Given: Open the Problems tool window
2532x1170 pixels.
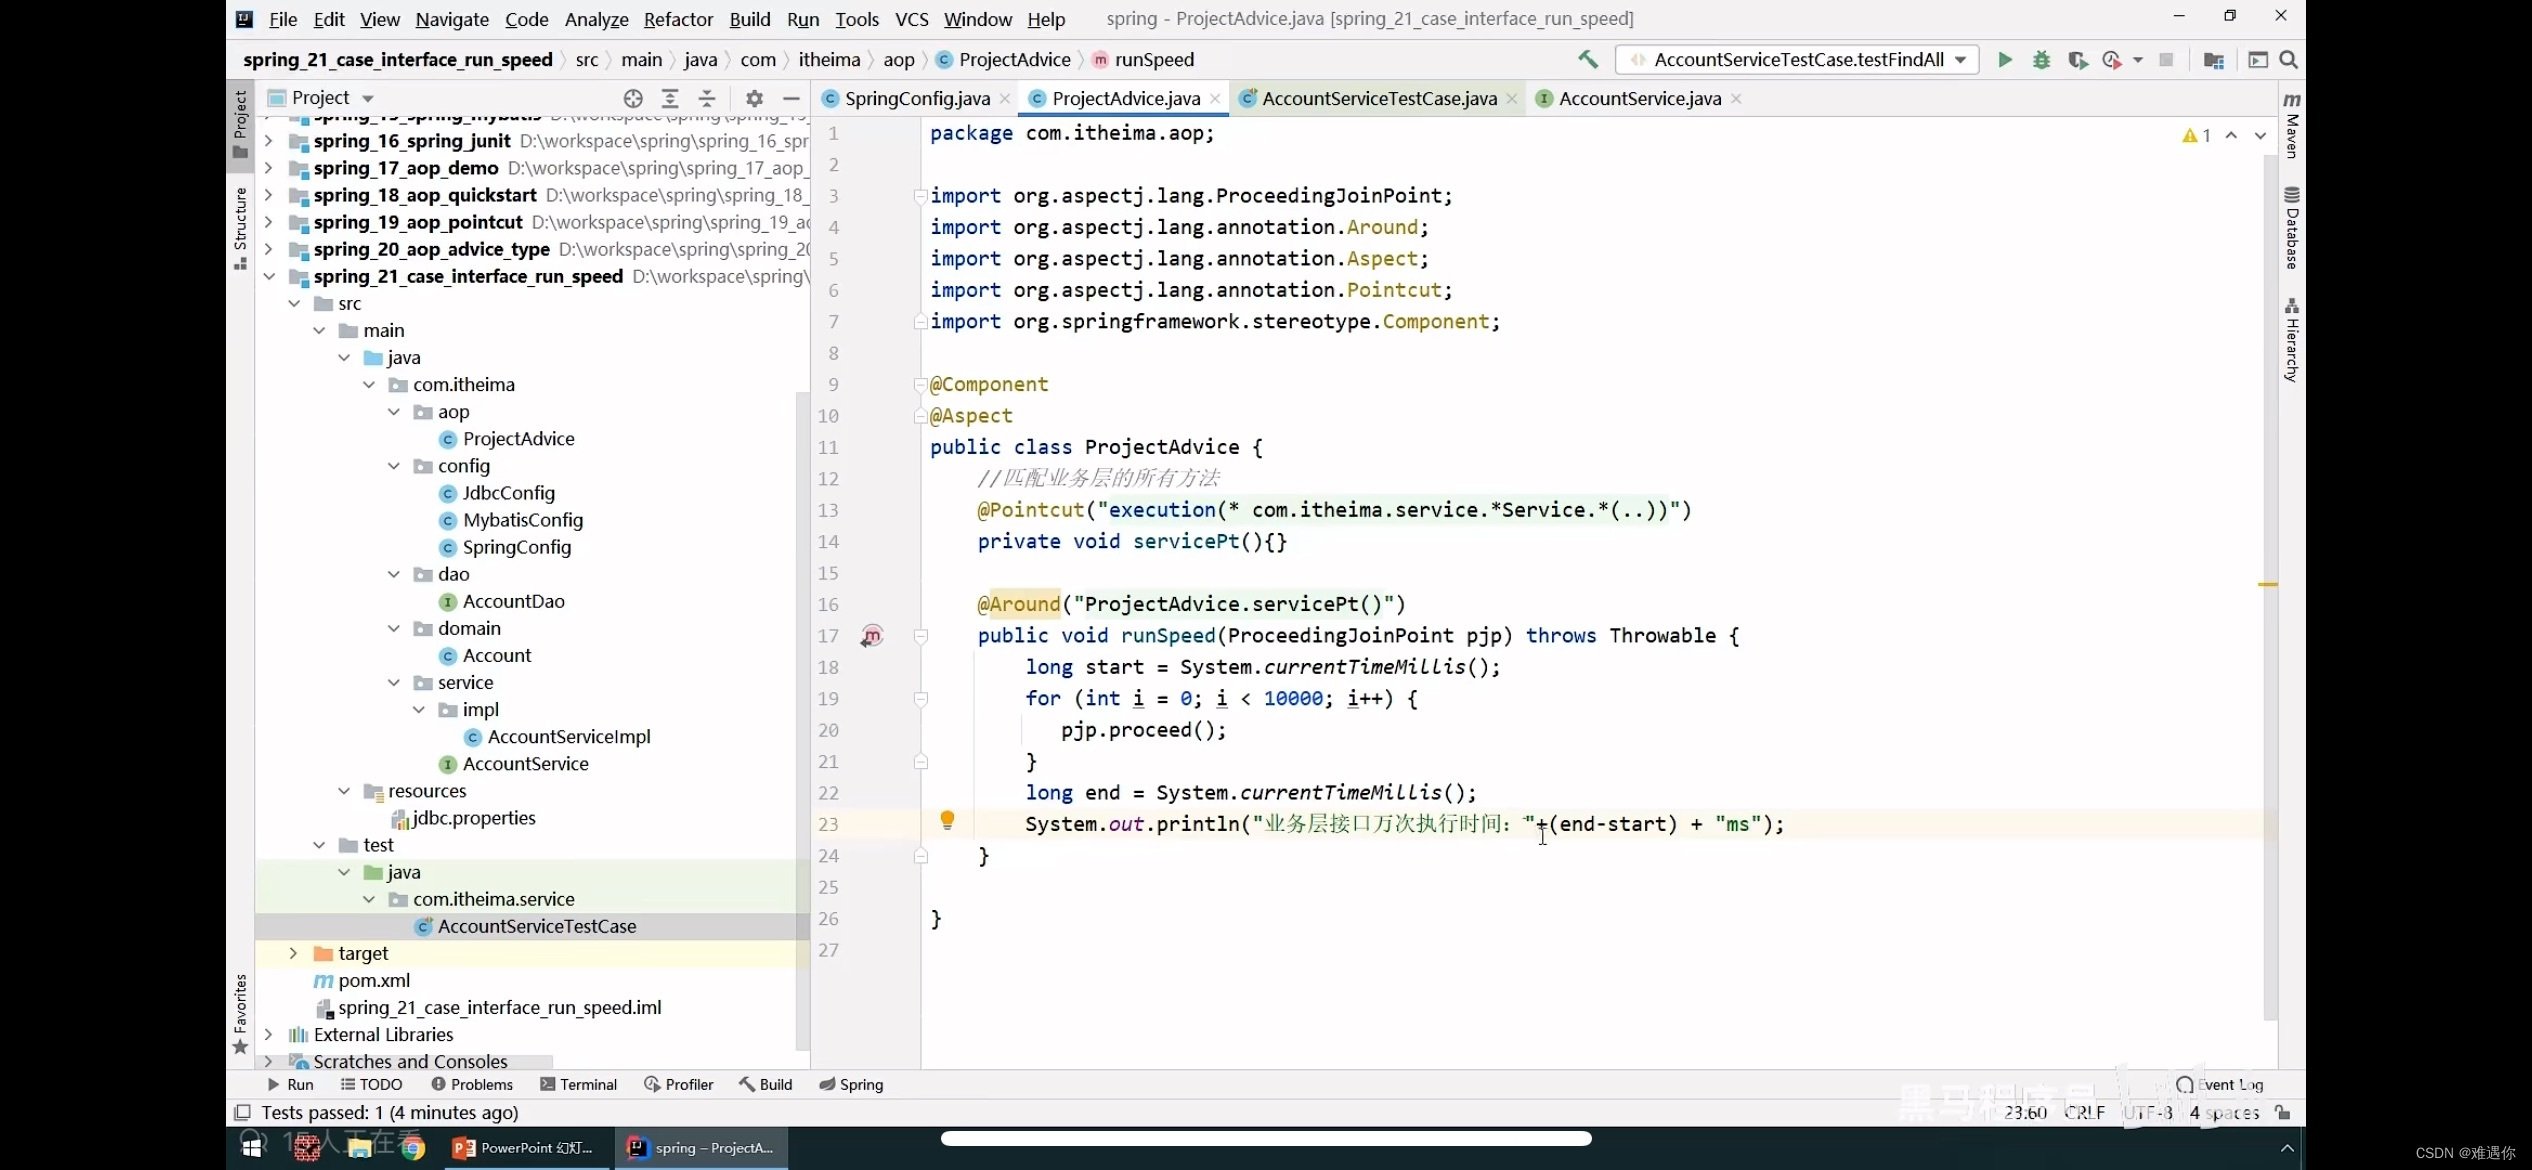Looking at the screenshot, I should tap(472, 1085).
